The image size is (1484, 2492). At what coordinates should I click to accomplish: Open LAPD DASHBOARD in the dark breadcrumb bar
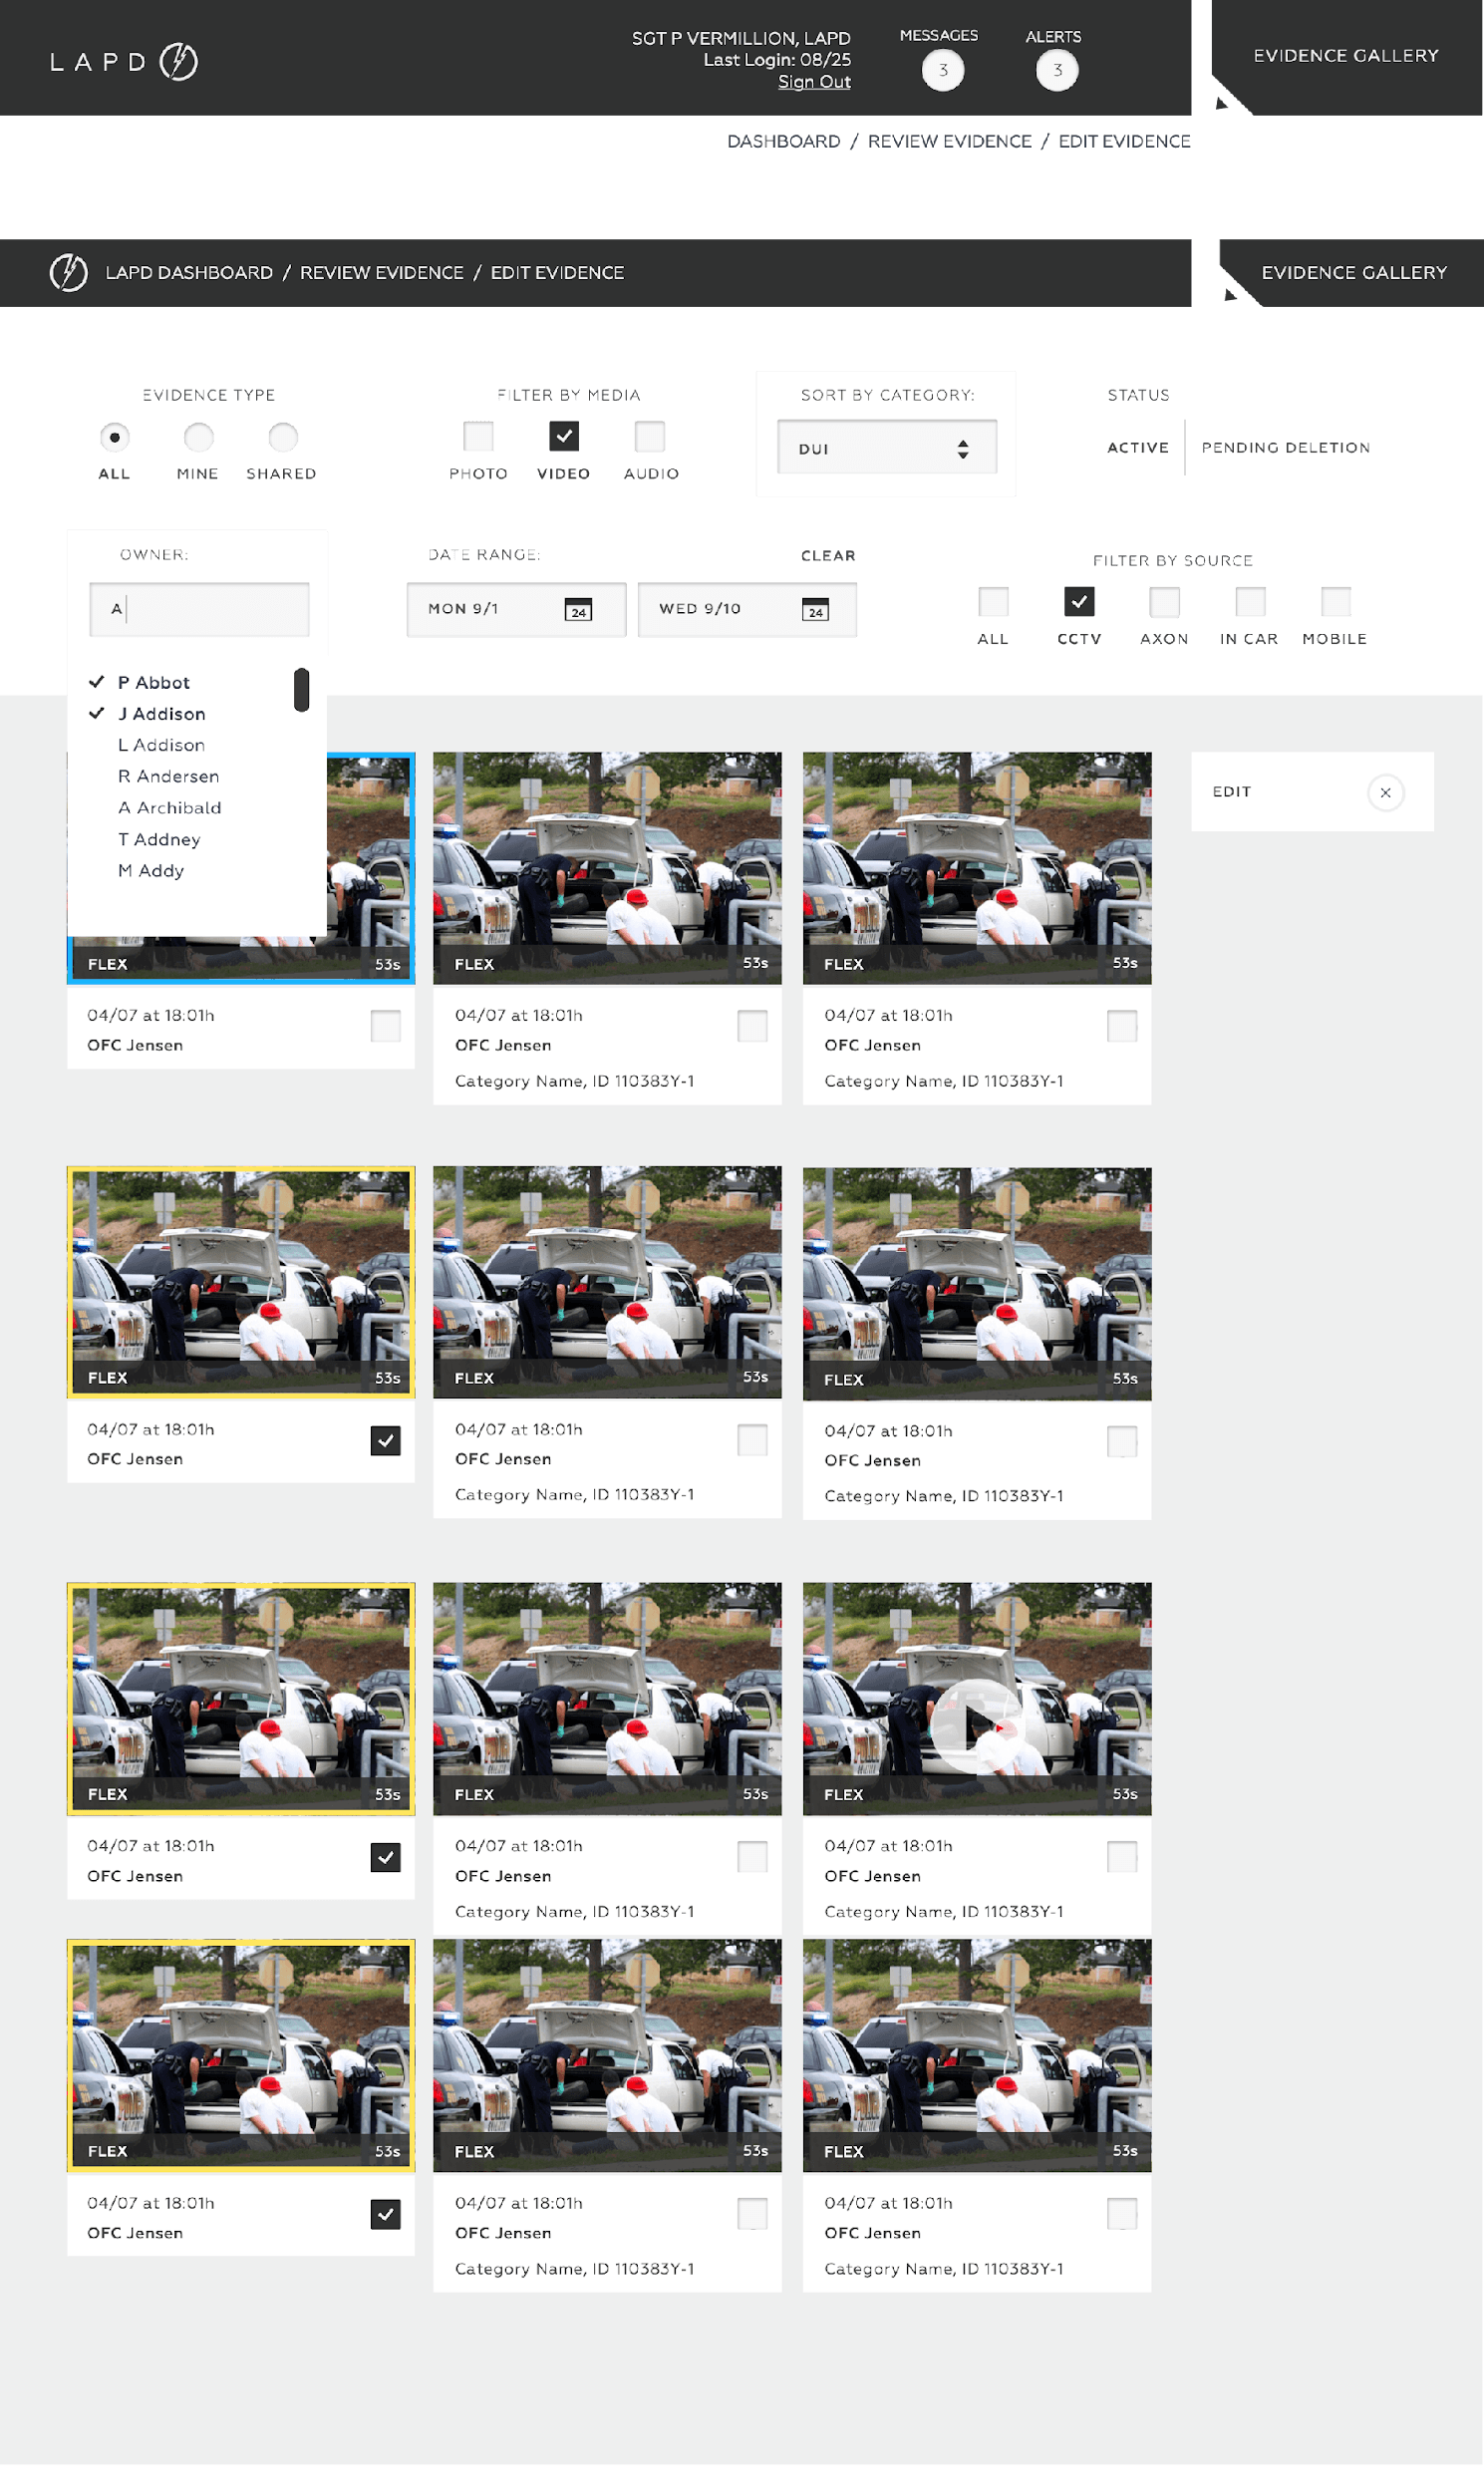point(189,272)
